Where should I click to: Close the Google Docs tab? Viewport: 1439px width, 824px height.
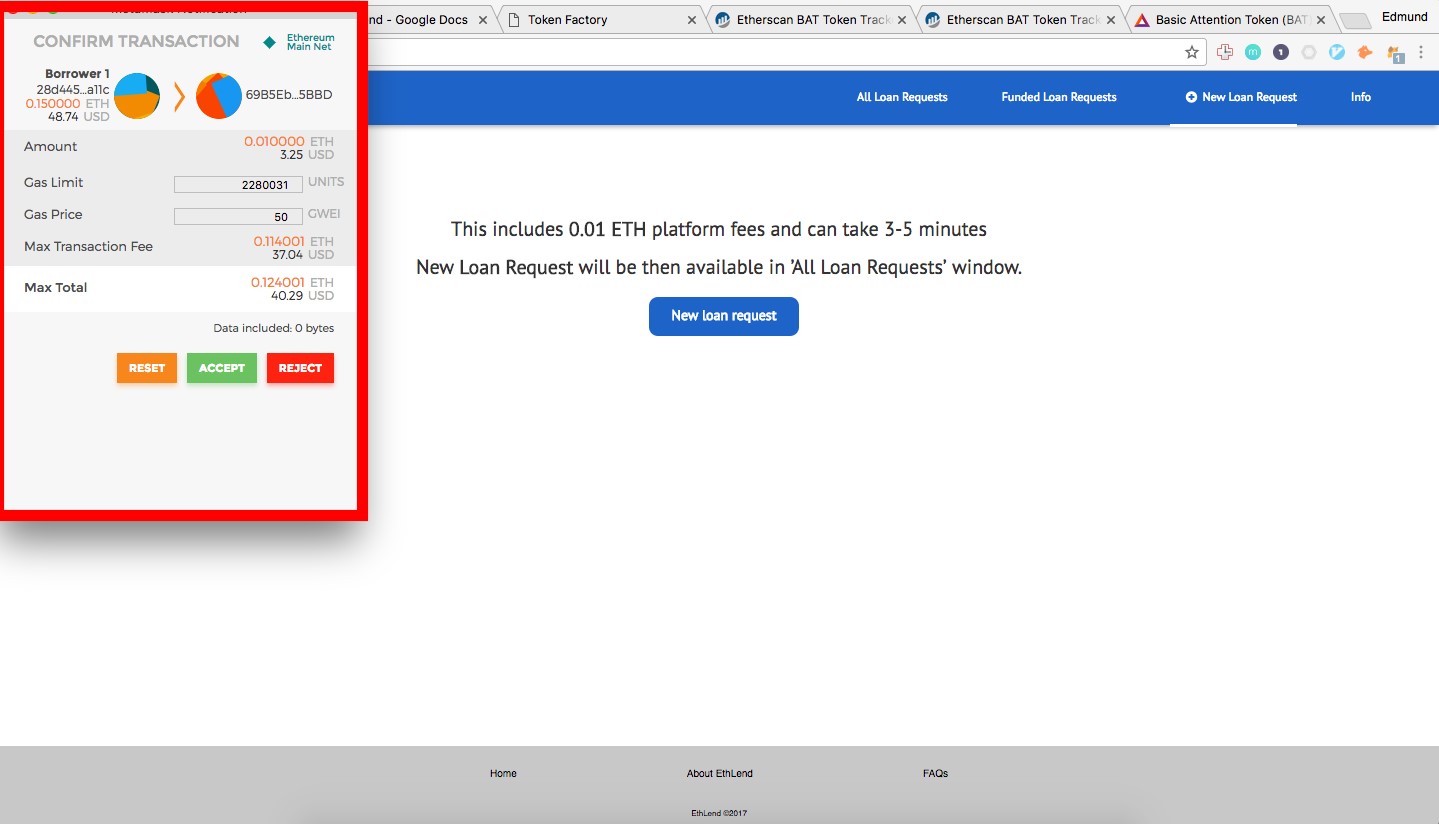(483, 20)
